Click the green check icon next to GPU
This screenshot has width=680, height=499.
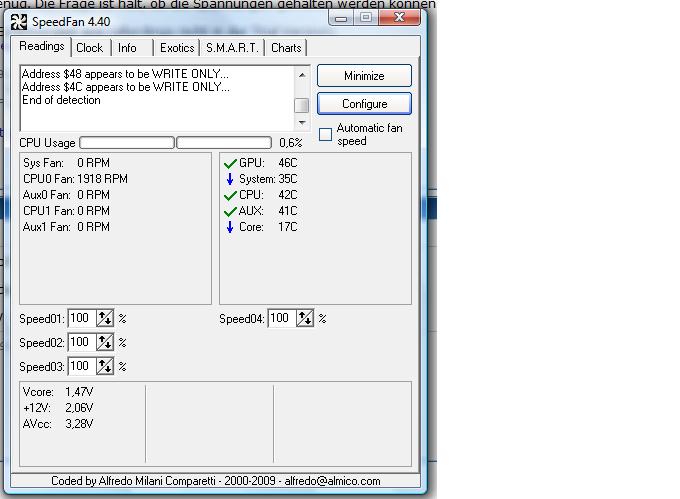[x=230, y=163]
